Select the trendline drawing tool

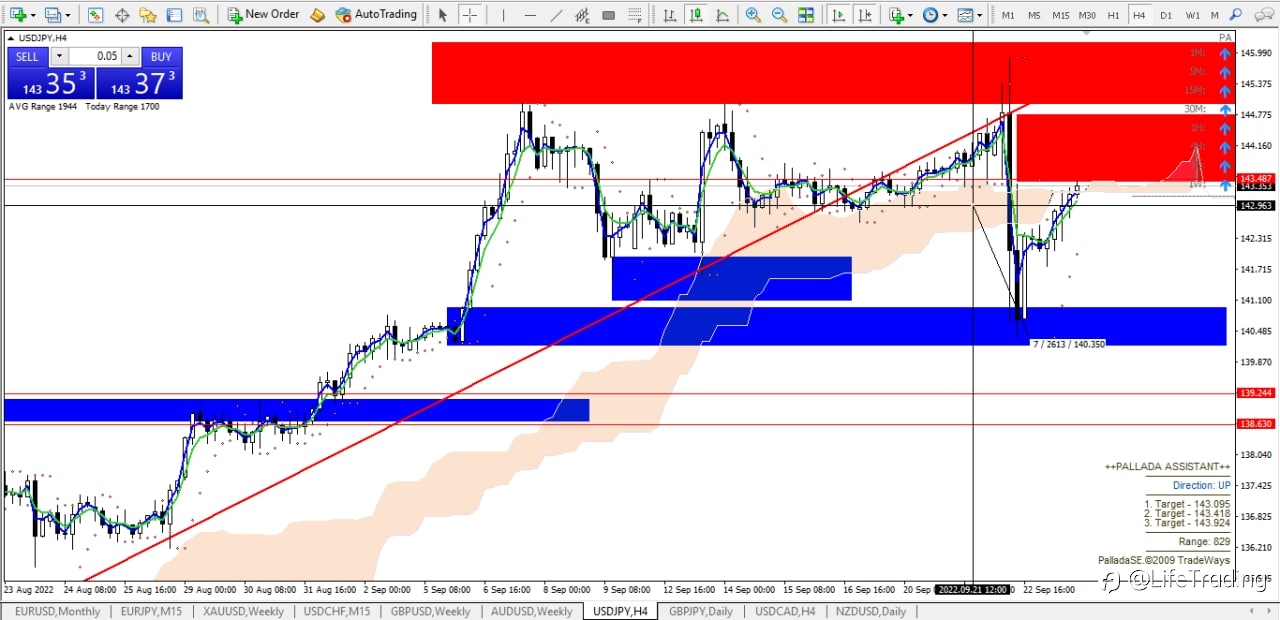click(x=556, y=15)
